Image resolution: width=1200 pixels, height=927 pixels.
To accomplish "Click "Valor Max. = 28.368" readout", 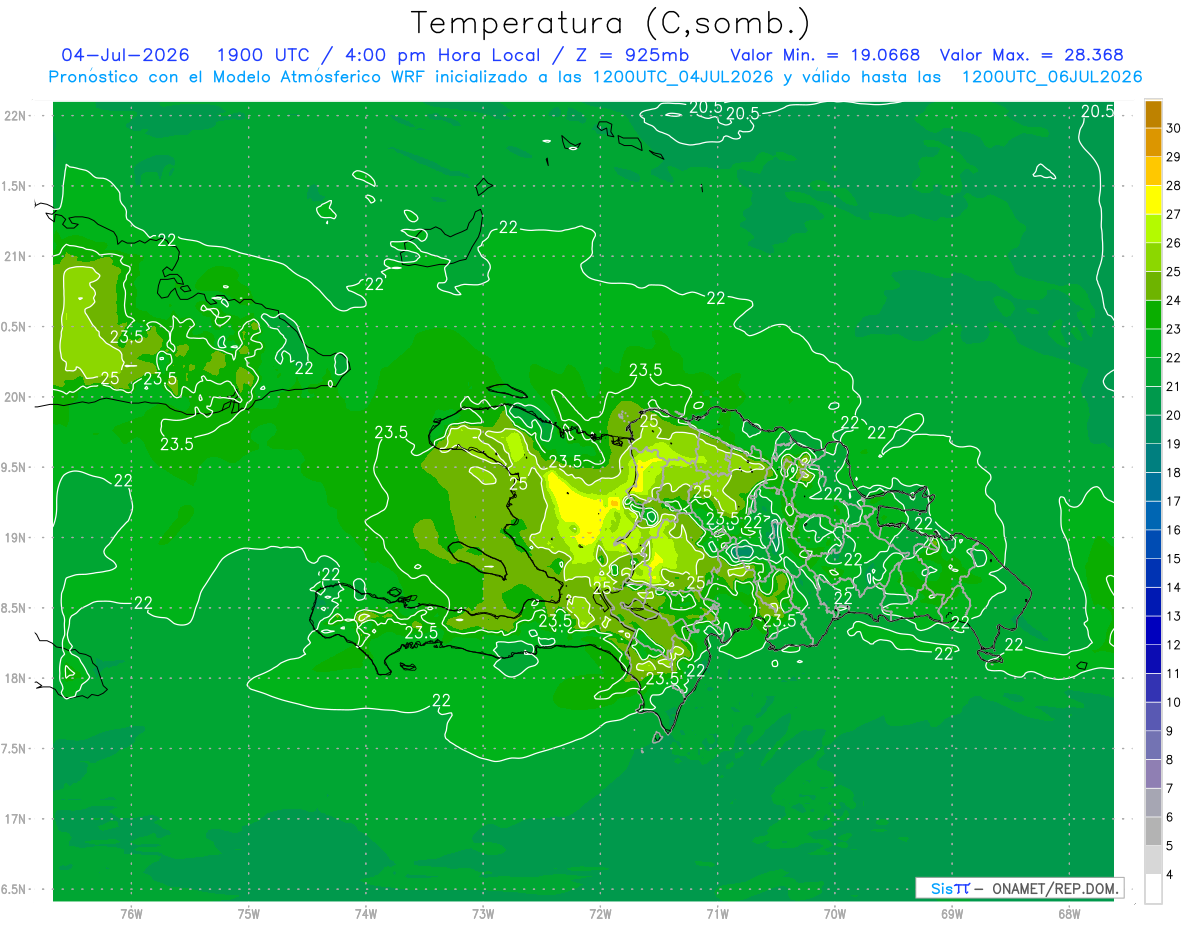I will (1032, 55).
